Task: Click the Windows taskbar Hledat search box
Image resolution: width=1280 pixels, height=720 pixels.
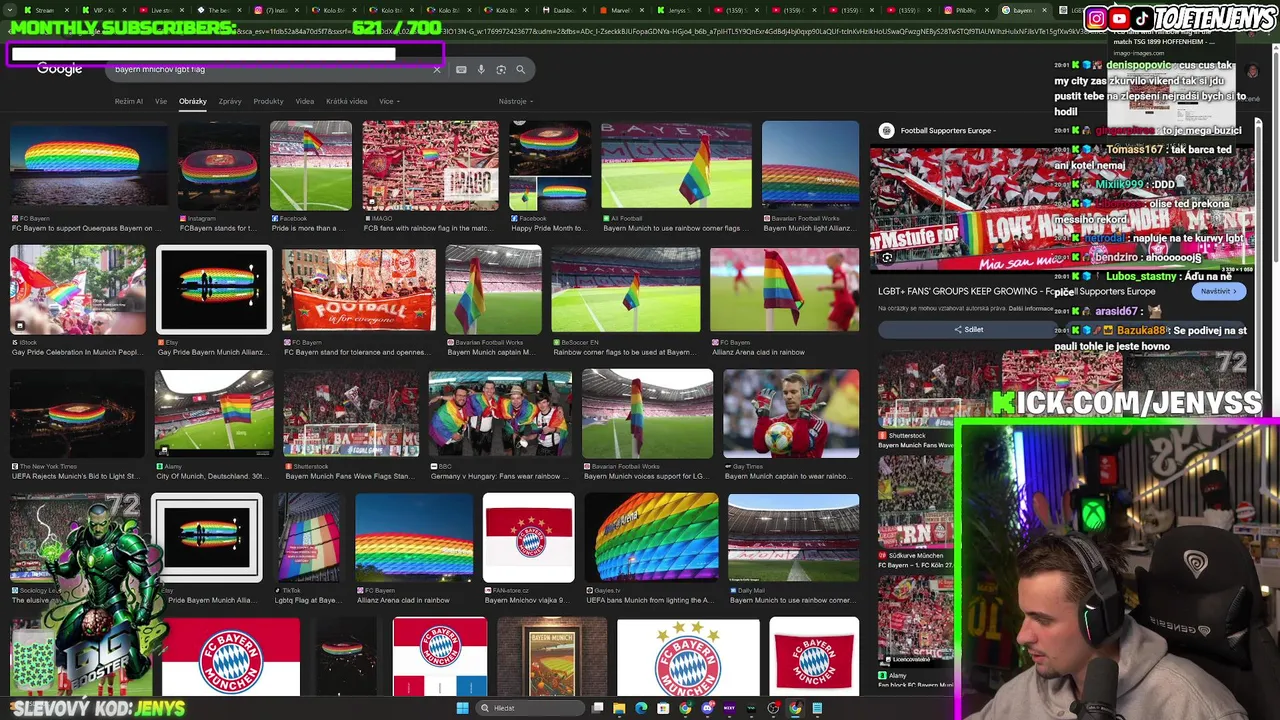Action: click(528, 708)
